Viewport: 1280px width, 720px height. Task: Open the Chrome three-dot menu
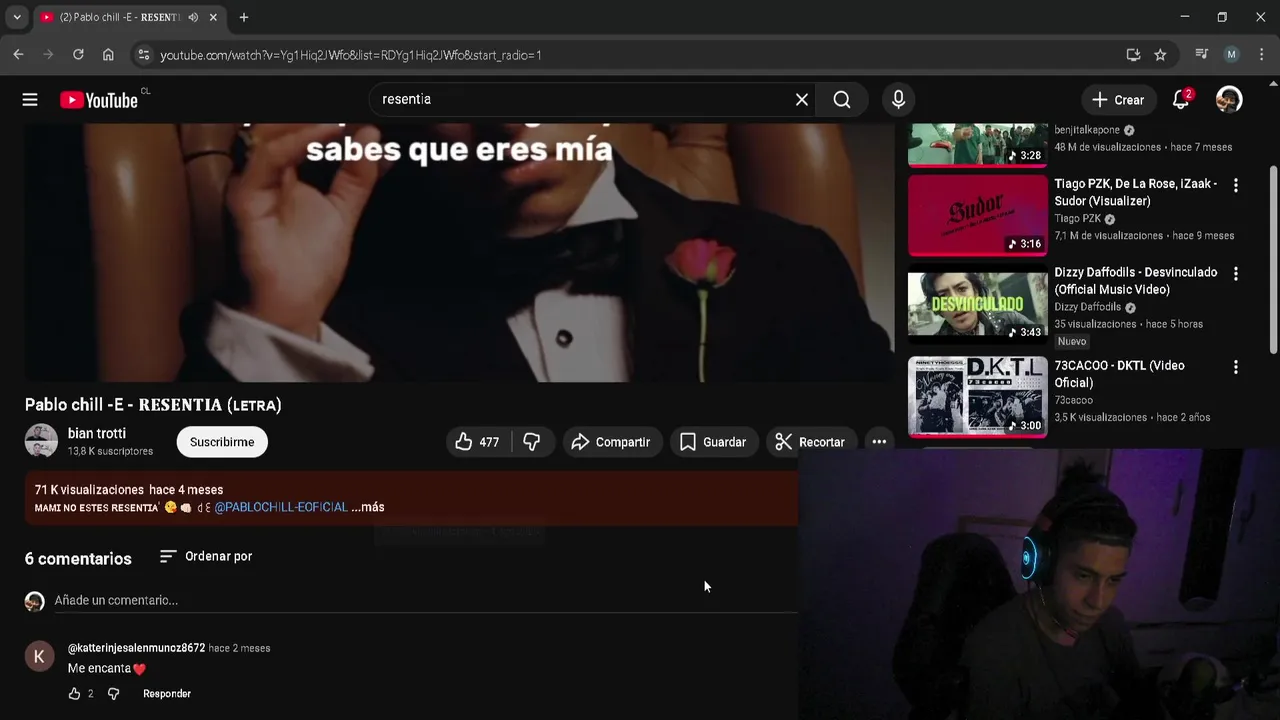[x=1261, y=55]
